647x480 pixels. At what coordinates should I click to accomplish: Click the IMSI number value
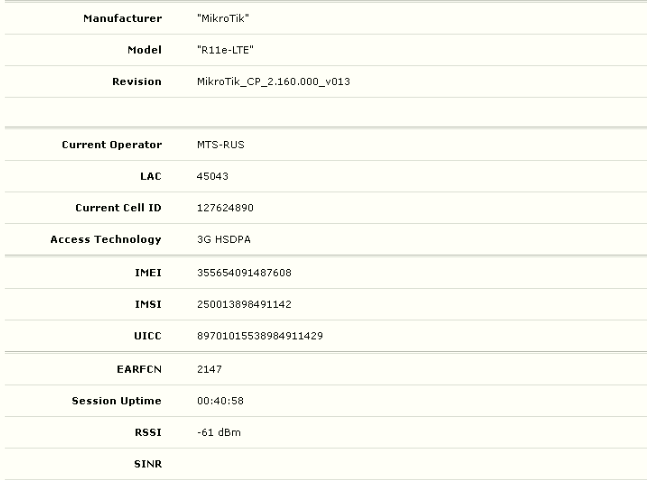(x=244, y=304)
